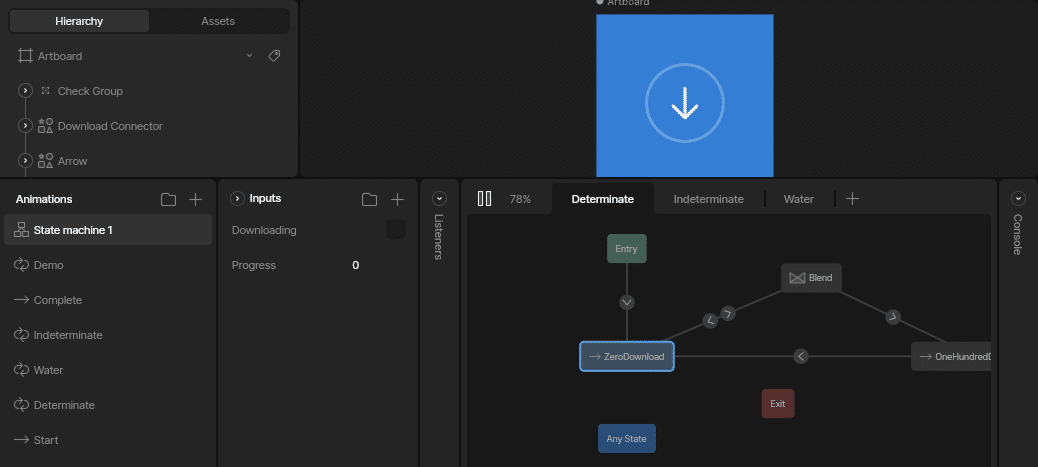
Task: Open the Indeterminate layer tab
Action: (x=708, y=199)
